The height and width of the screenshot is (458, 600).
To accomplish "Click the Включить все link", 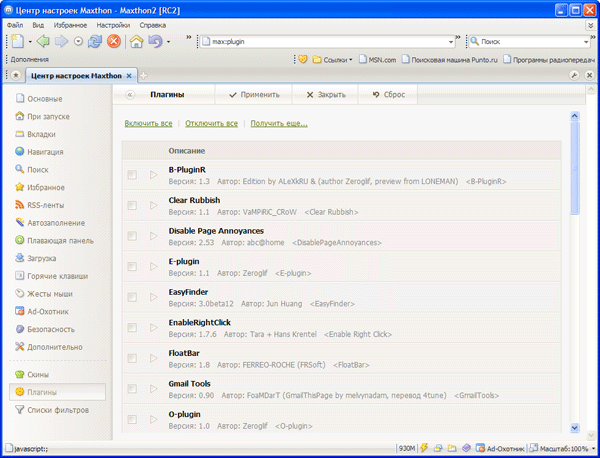I will 148,123.
